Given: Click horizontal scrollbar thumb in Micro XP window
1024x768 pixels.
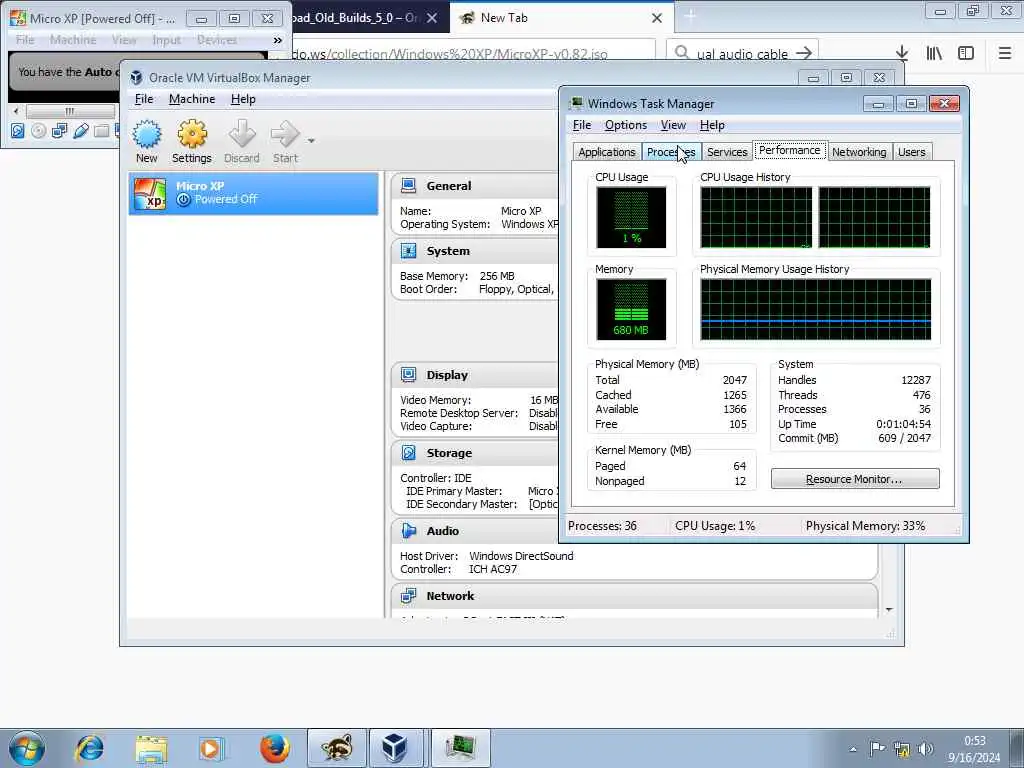Looking at the screenshot, I should point(70,111).
